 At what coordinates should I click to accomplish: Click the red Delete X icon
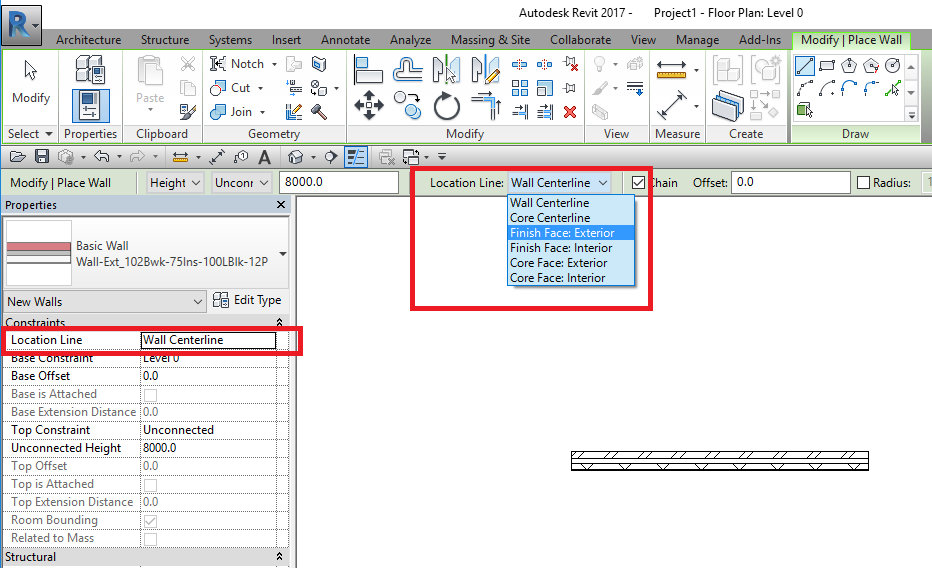(570, 112)
